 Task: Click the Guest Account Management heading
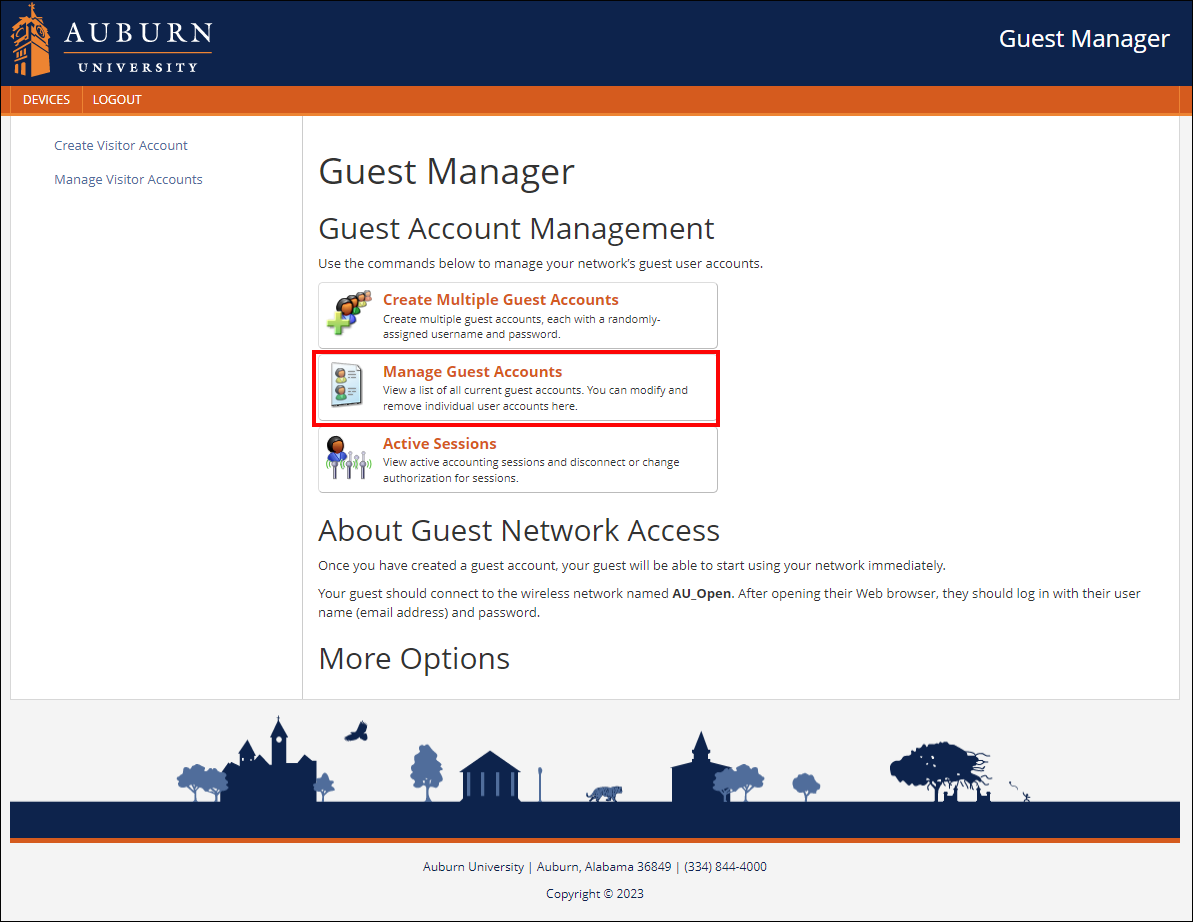tap(516, 229)
